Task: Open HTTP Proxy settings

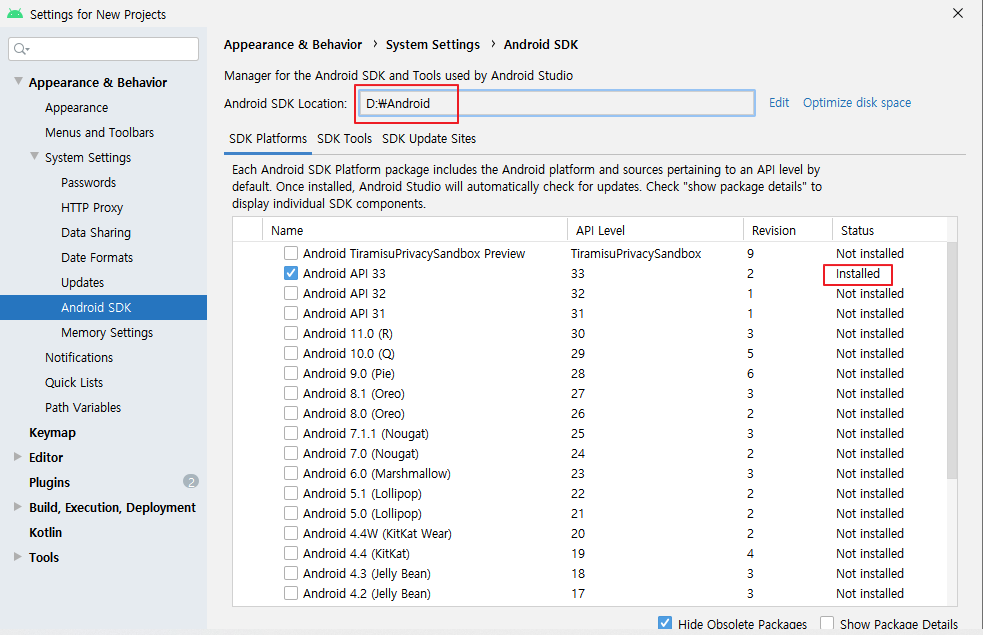Action: coord(92,208)
